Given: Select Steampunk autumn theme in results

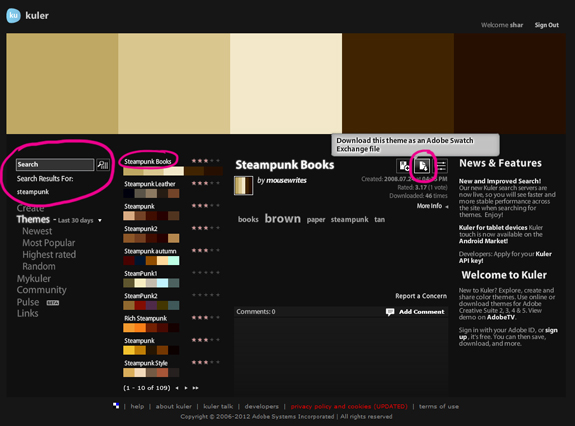Looking at the screenshot, I should (x=150, y=251).
